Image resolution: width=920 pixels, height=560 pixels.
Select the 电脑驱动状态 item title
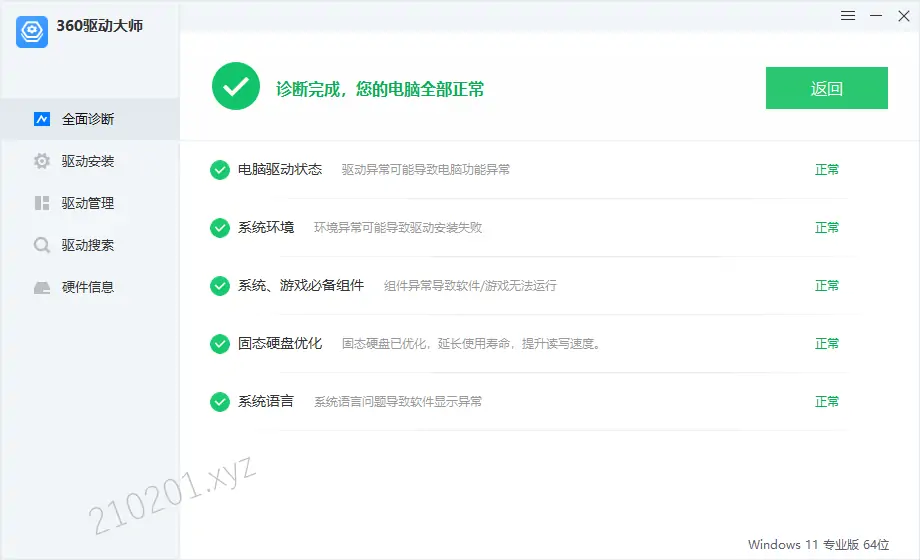(x=280, y=170)
